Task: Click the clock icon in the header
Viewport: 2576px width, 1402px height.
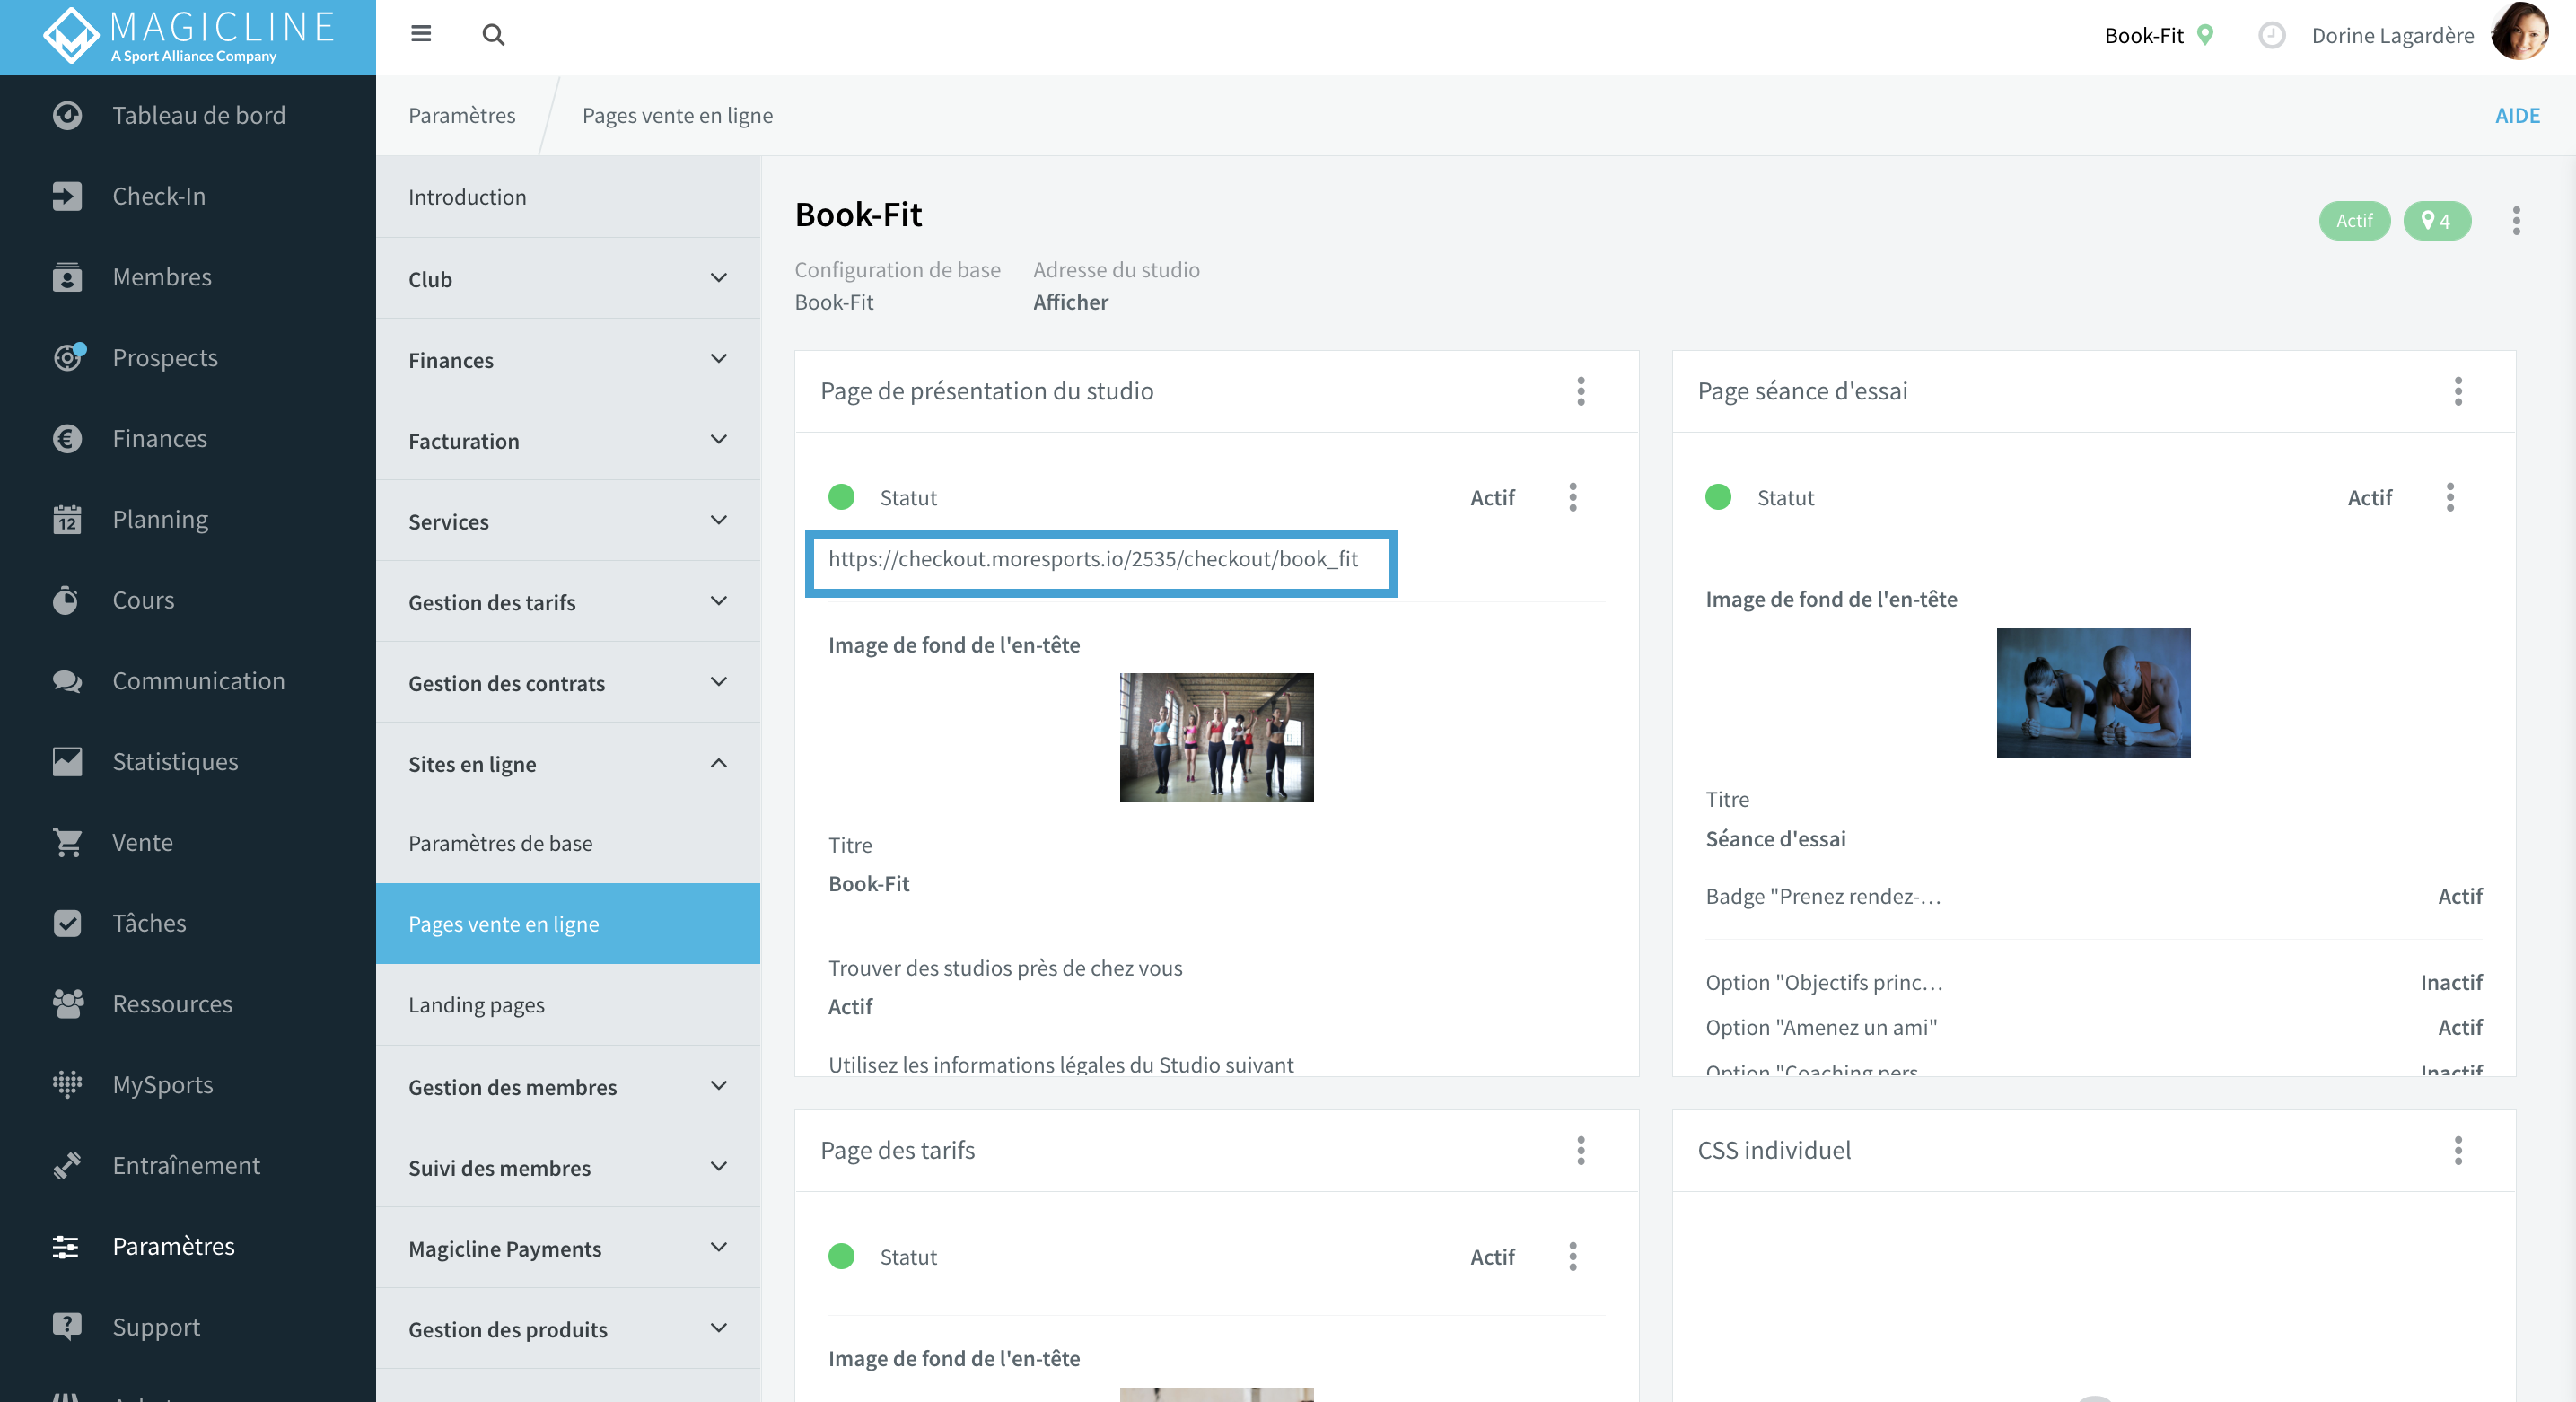Action: (2271, 36)
